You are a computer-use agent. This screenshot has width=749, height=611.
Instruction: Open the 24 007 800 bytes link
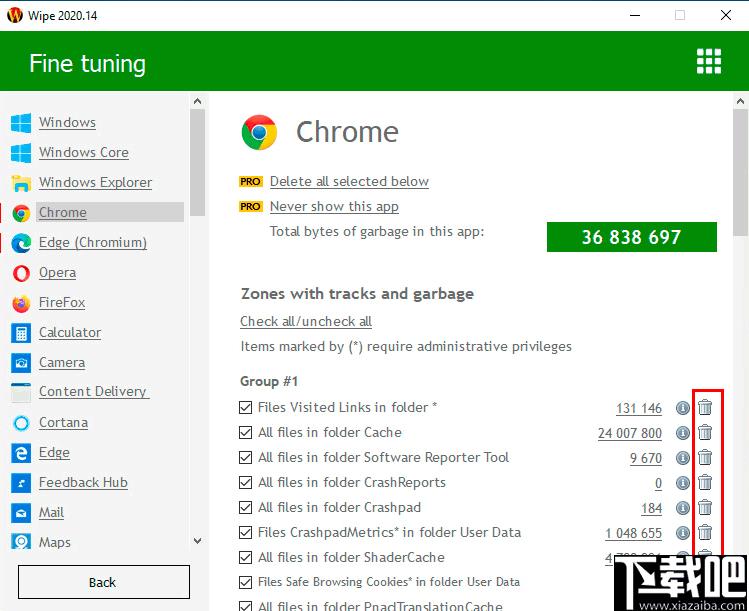(x=630, y=433)
